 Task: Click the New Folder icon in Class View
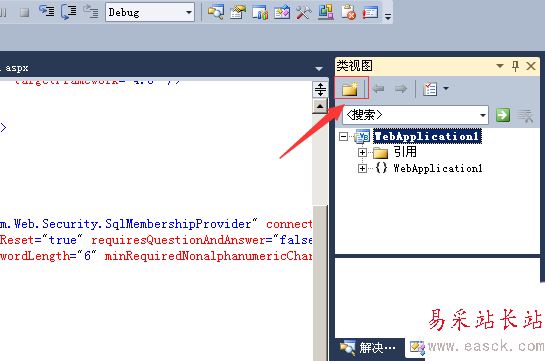click(x=350, y=89)
